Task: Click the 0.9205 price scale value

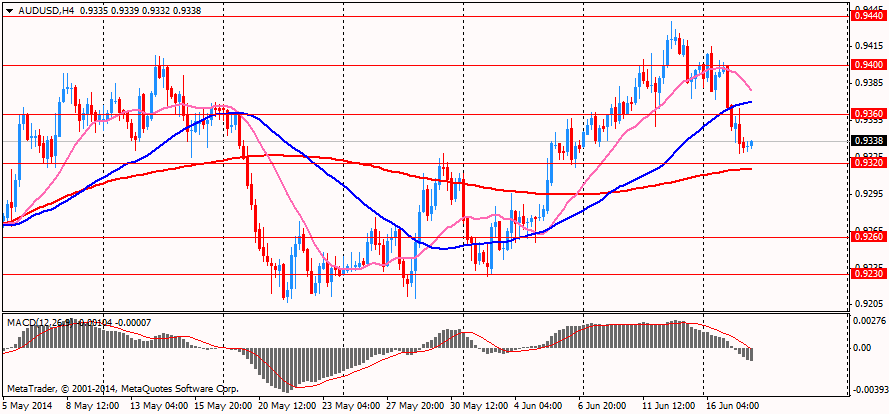Action: tap(868, 304)
